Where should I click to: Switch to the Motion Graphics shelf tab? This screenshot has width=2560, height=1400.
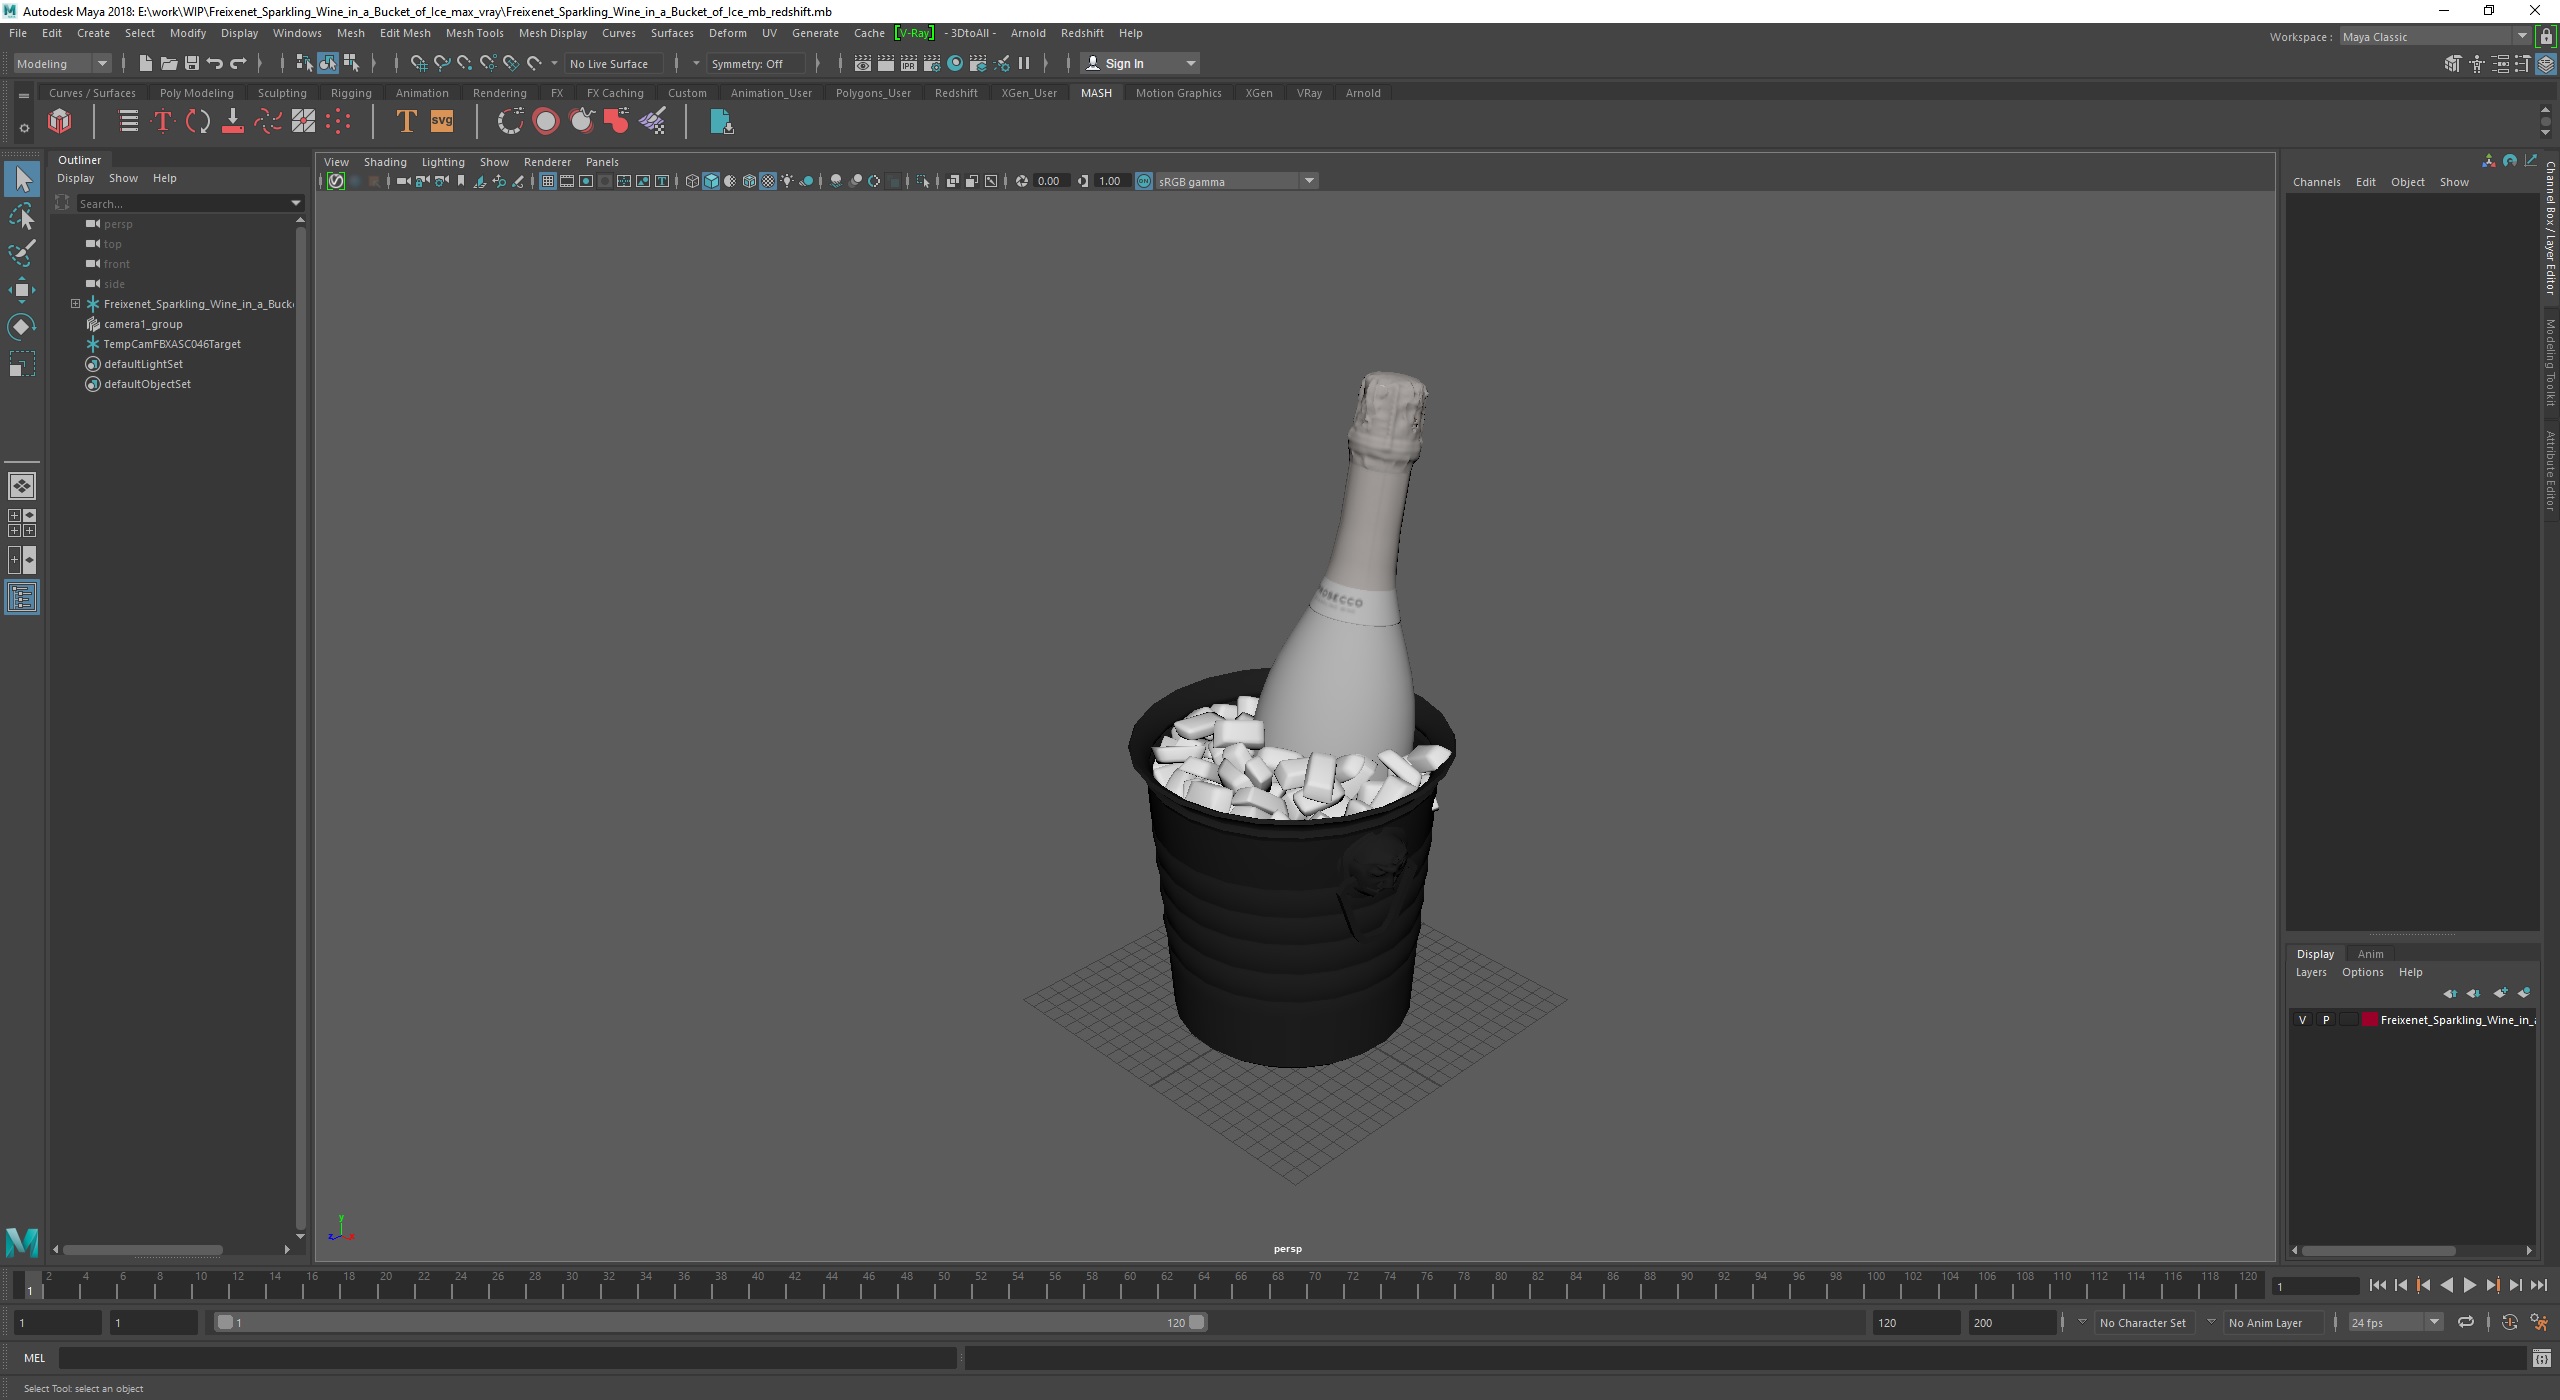tap(1178, 93)
